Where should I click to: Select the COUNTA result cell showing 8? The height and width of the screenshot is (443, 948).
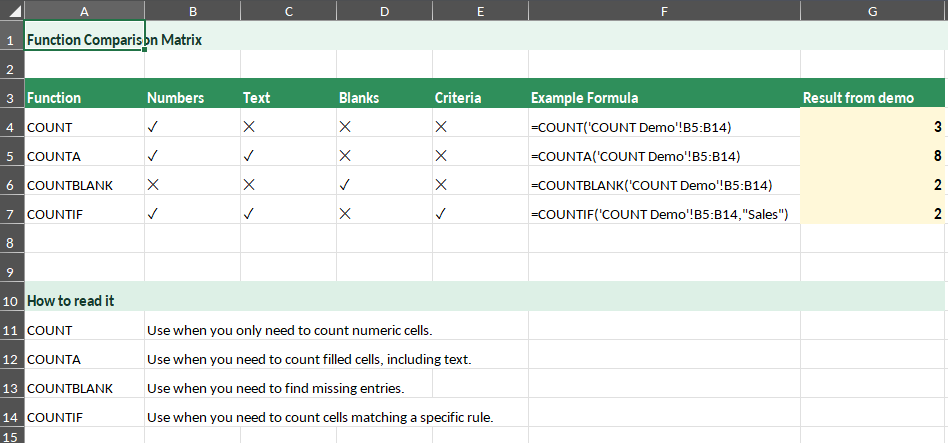point(873,156)
